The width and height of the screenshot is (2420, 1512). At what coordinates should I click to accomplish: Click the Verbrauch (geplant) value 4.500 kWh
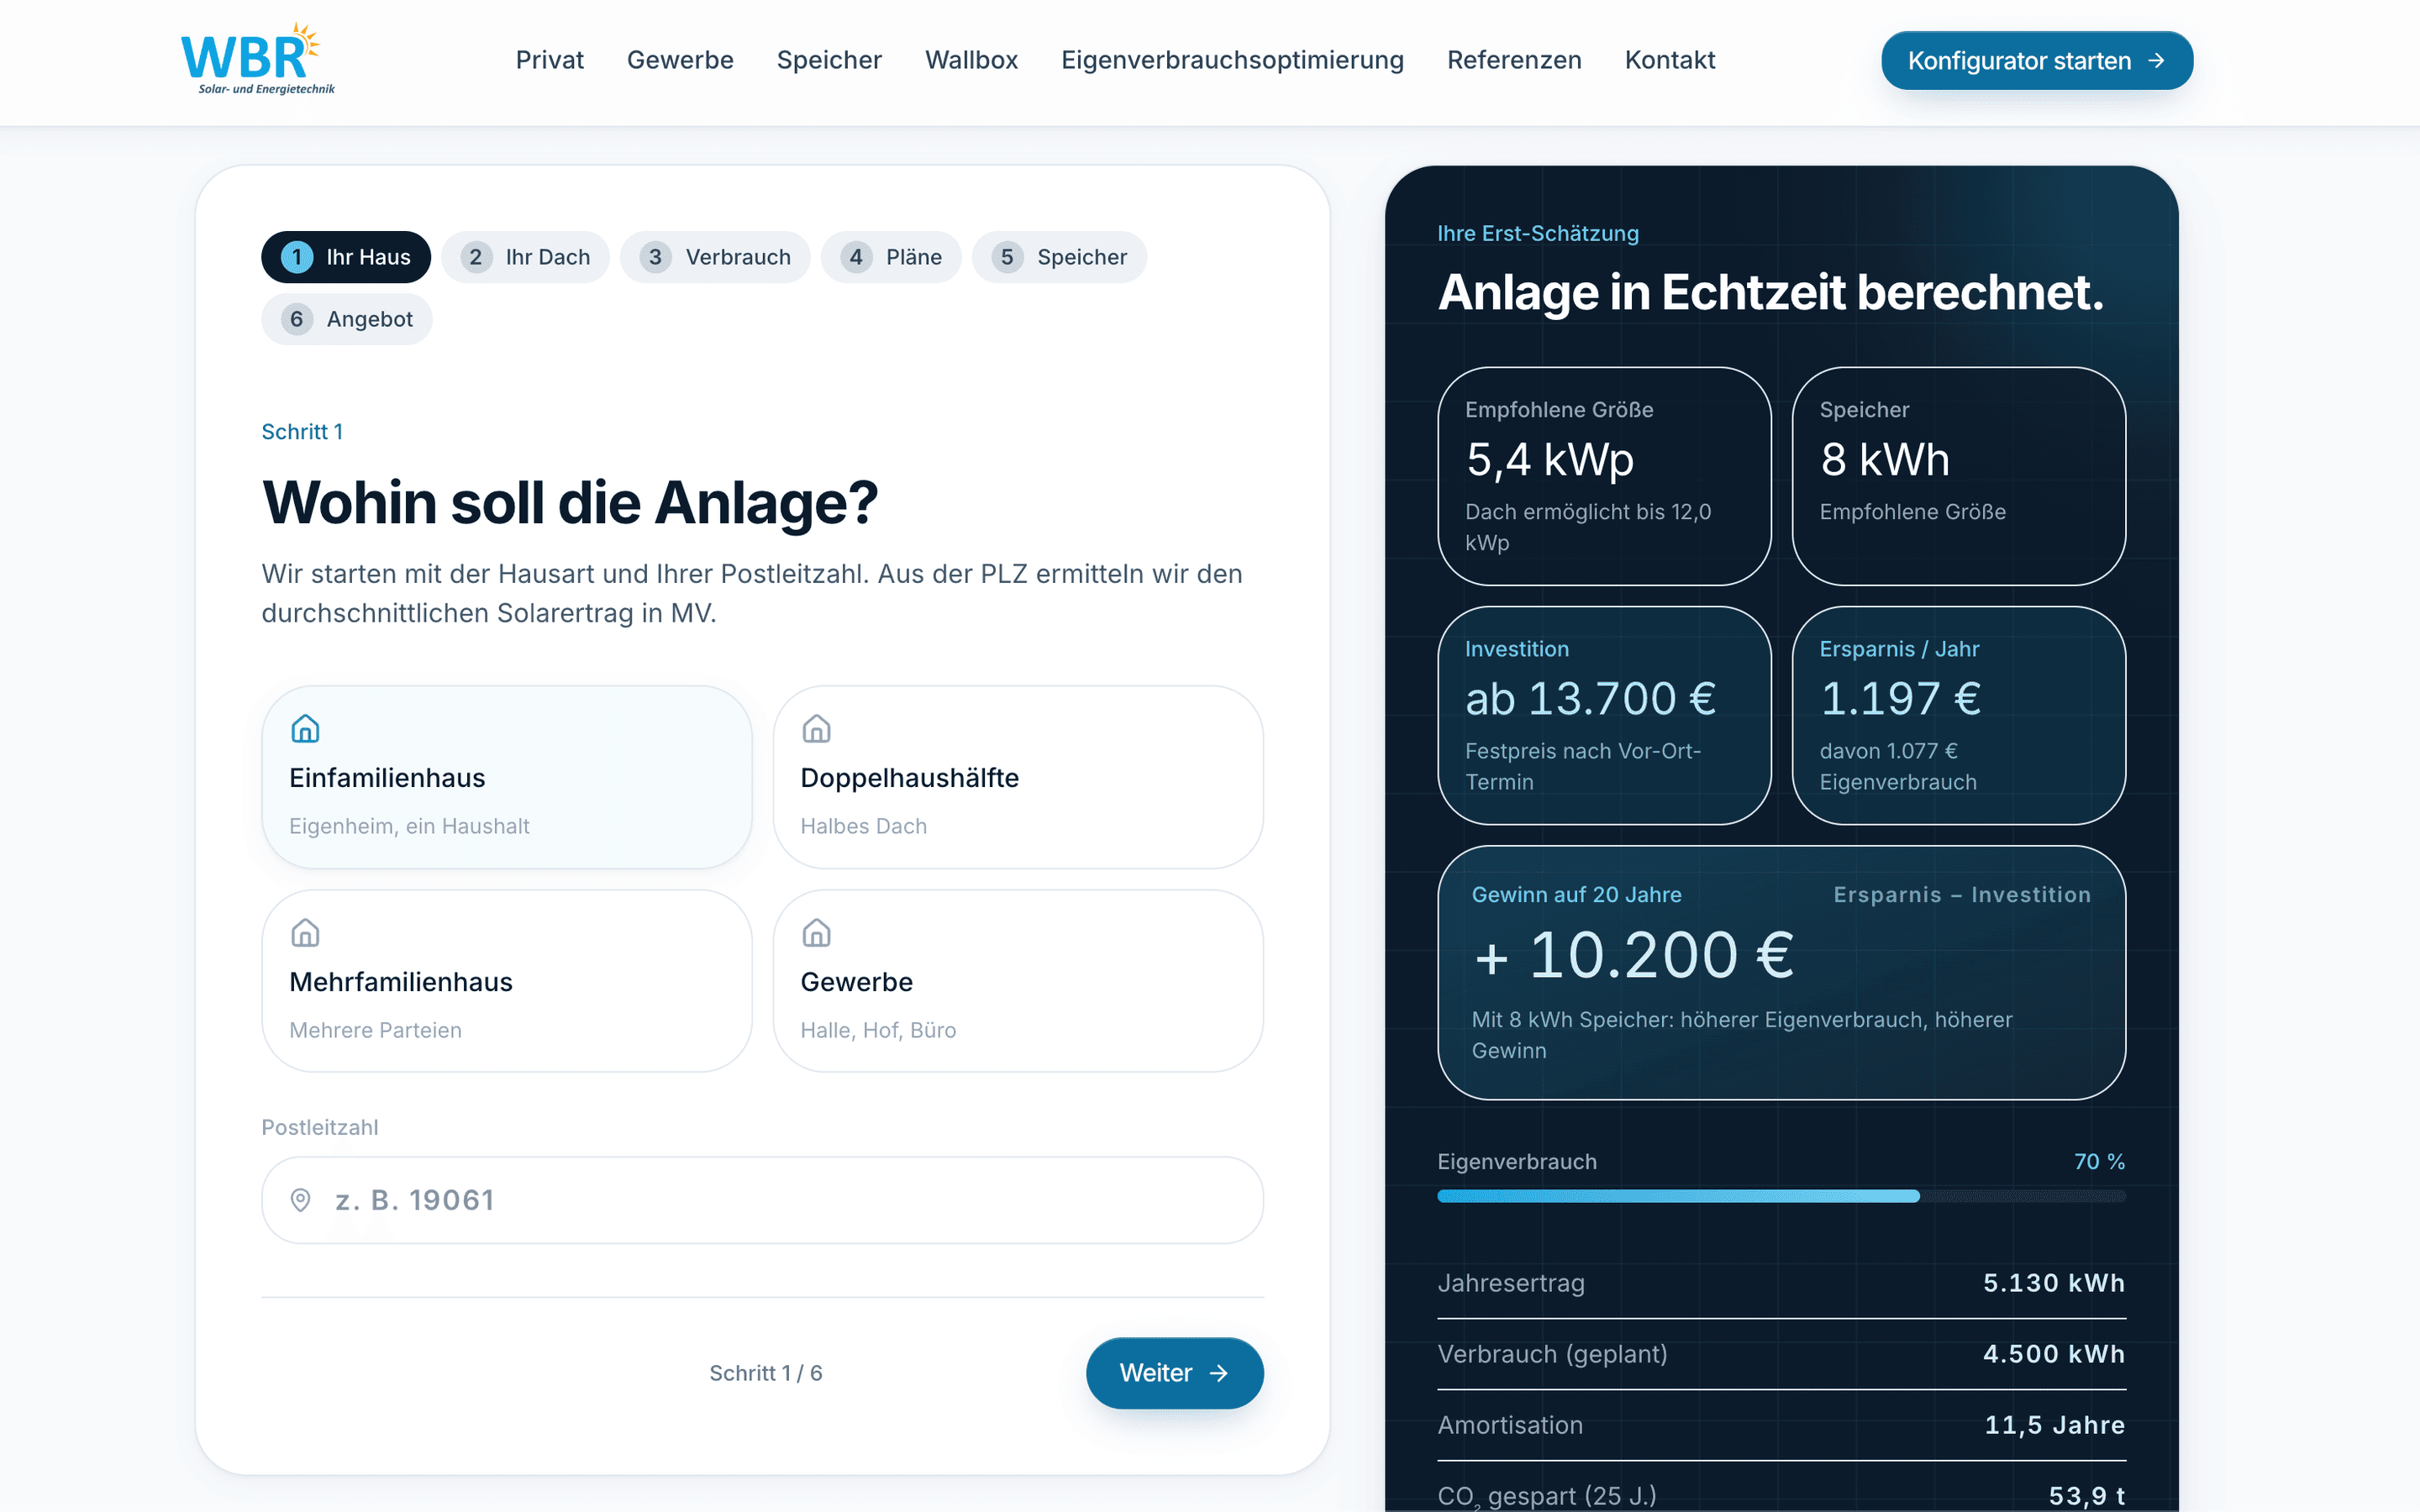[2054, 1354]
